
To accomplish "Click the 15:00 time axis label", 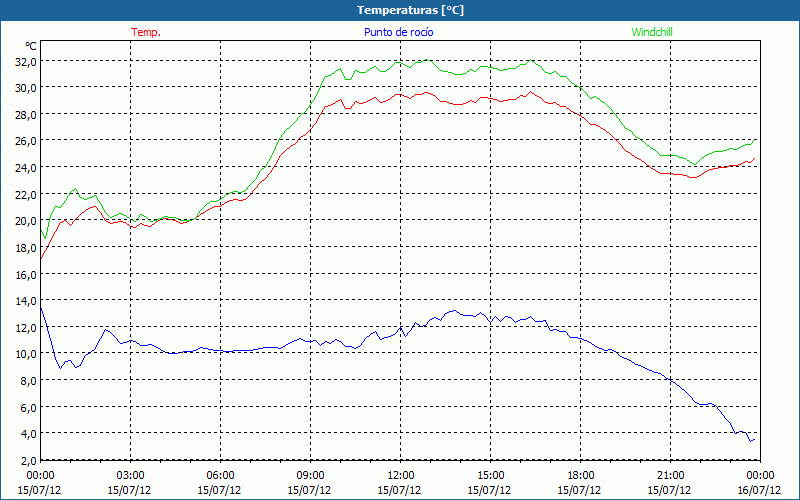I will click(x=490, y=476).
